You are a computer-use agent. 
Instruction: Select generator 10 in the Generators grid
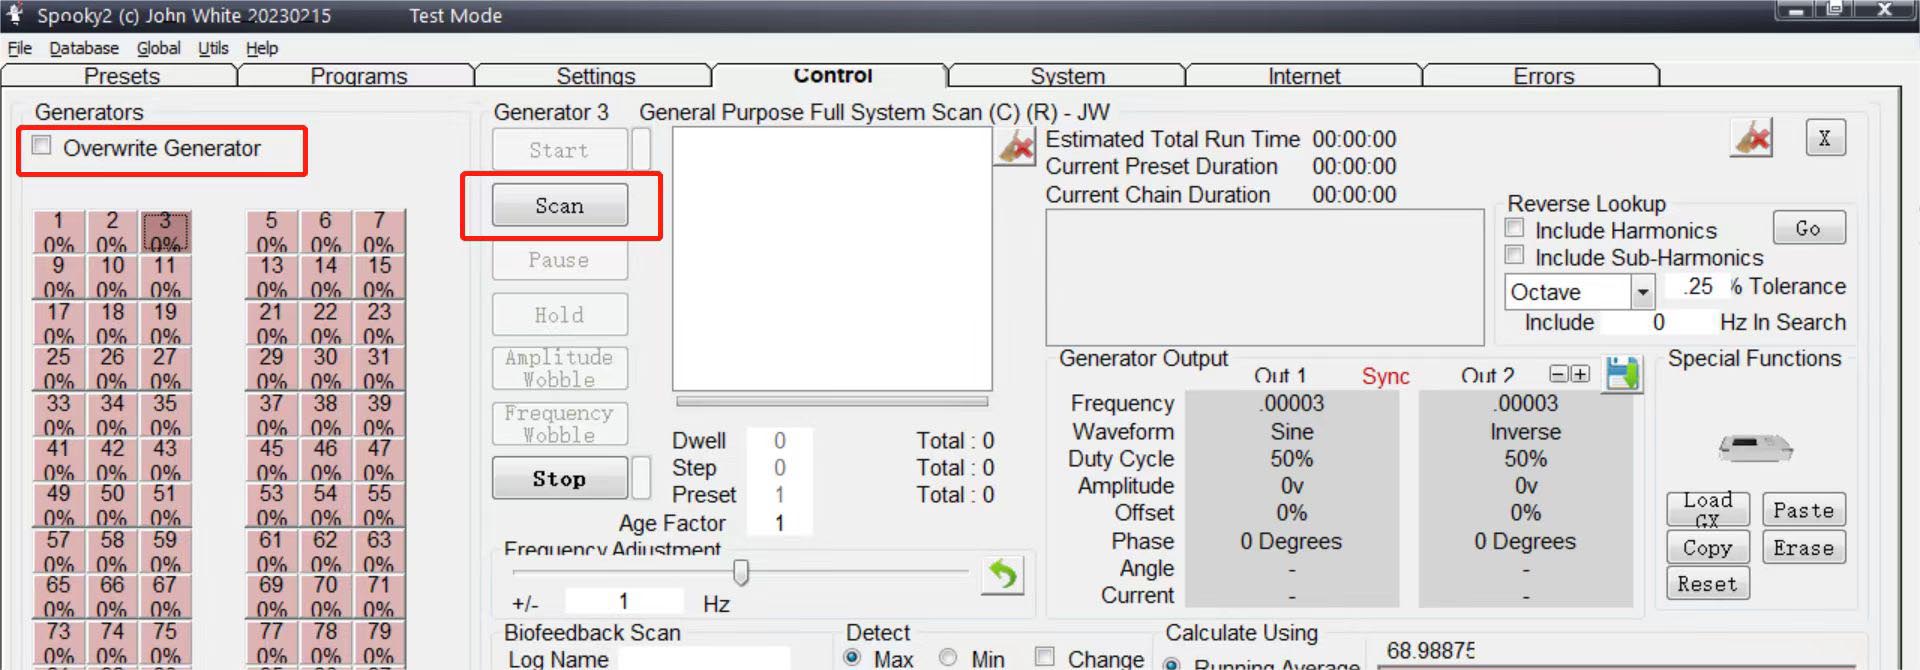pos(112,277)
